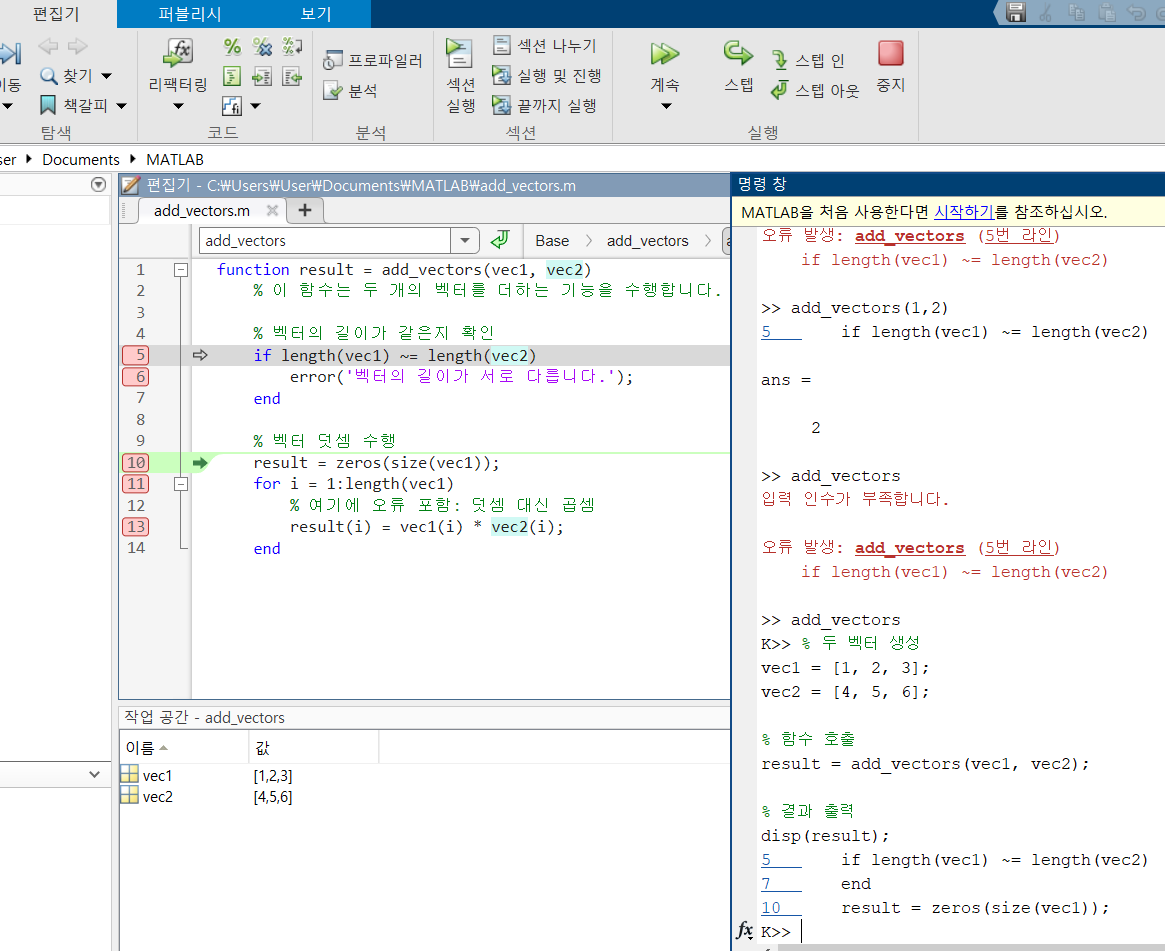Switch to the 보기 ribbon tab
Screen dimensions: 1165x951
click(316, 13)
